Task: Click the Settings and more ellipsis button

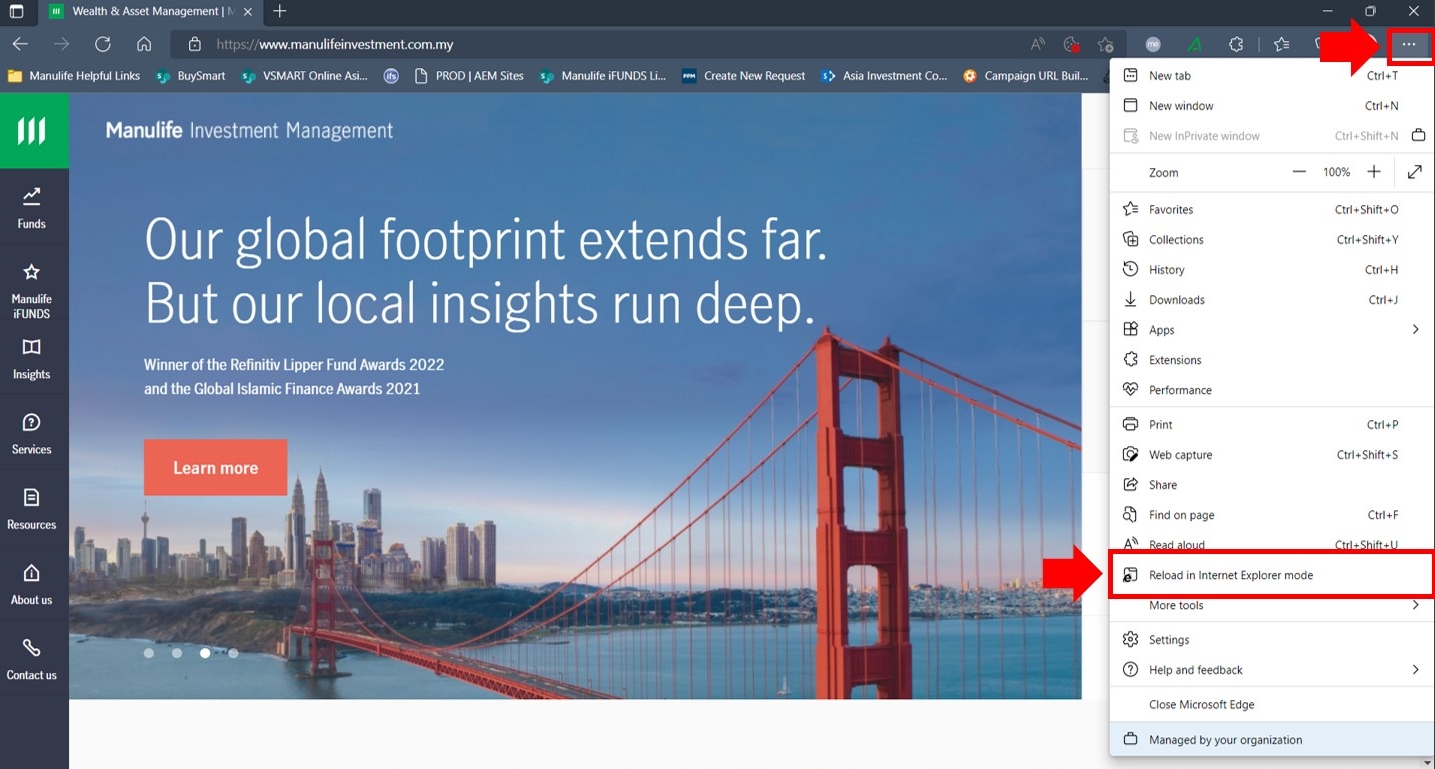Action: point(1409,45)
